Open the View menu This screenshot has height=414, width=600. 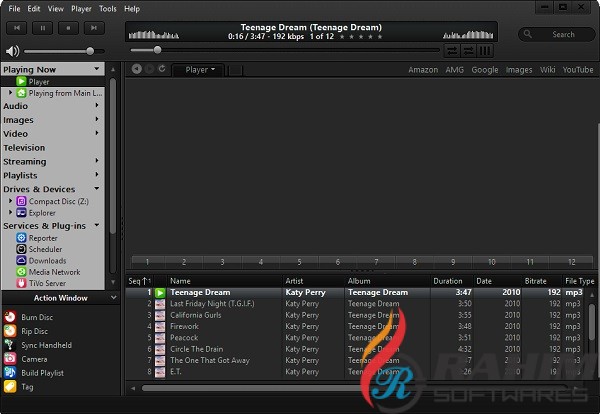(x=55, y=8)
